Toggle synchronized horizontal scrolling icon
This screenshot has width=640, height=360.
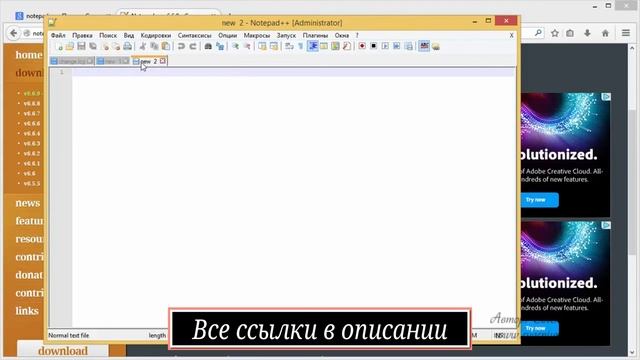pyautogui.click(x=274, y=47)
